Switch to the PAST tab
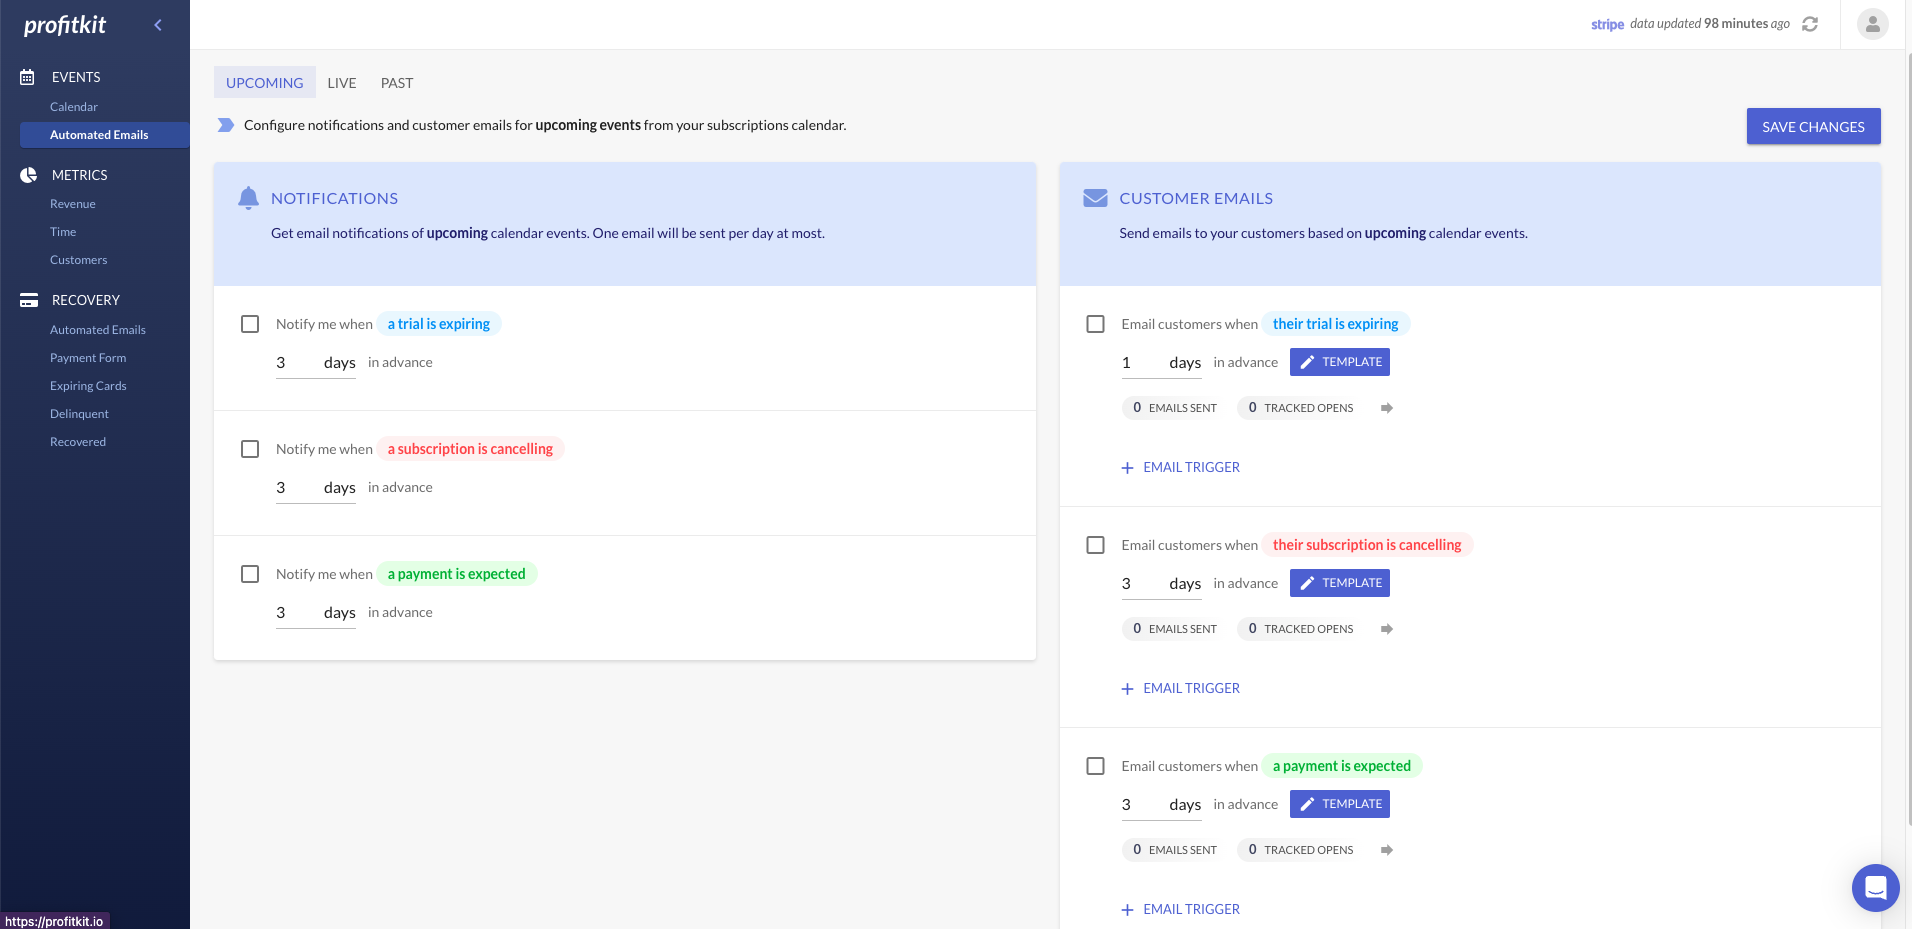 pos(397,83)
